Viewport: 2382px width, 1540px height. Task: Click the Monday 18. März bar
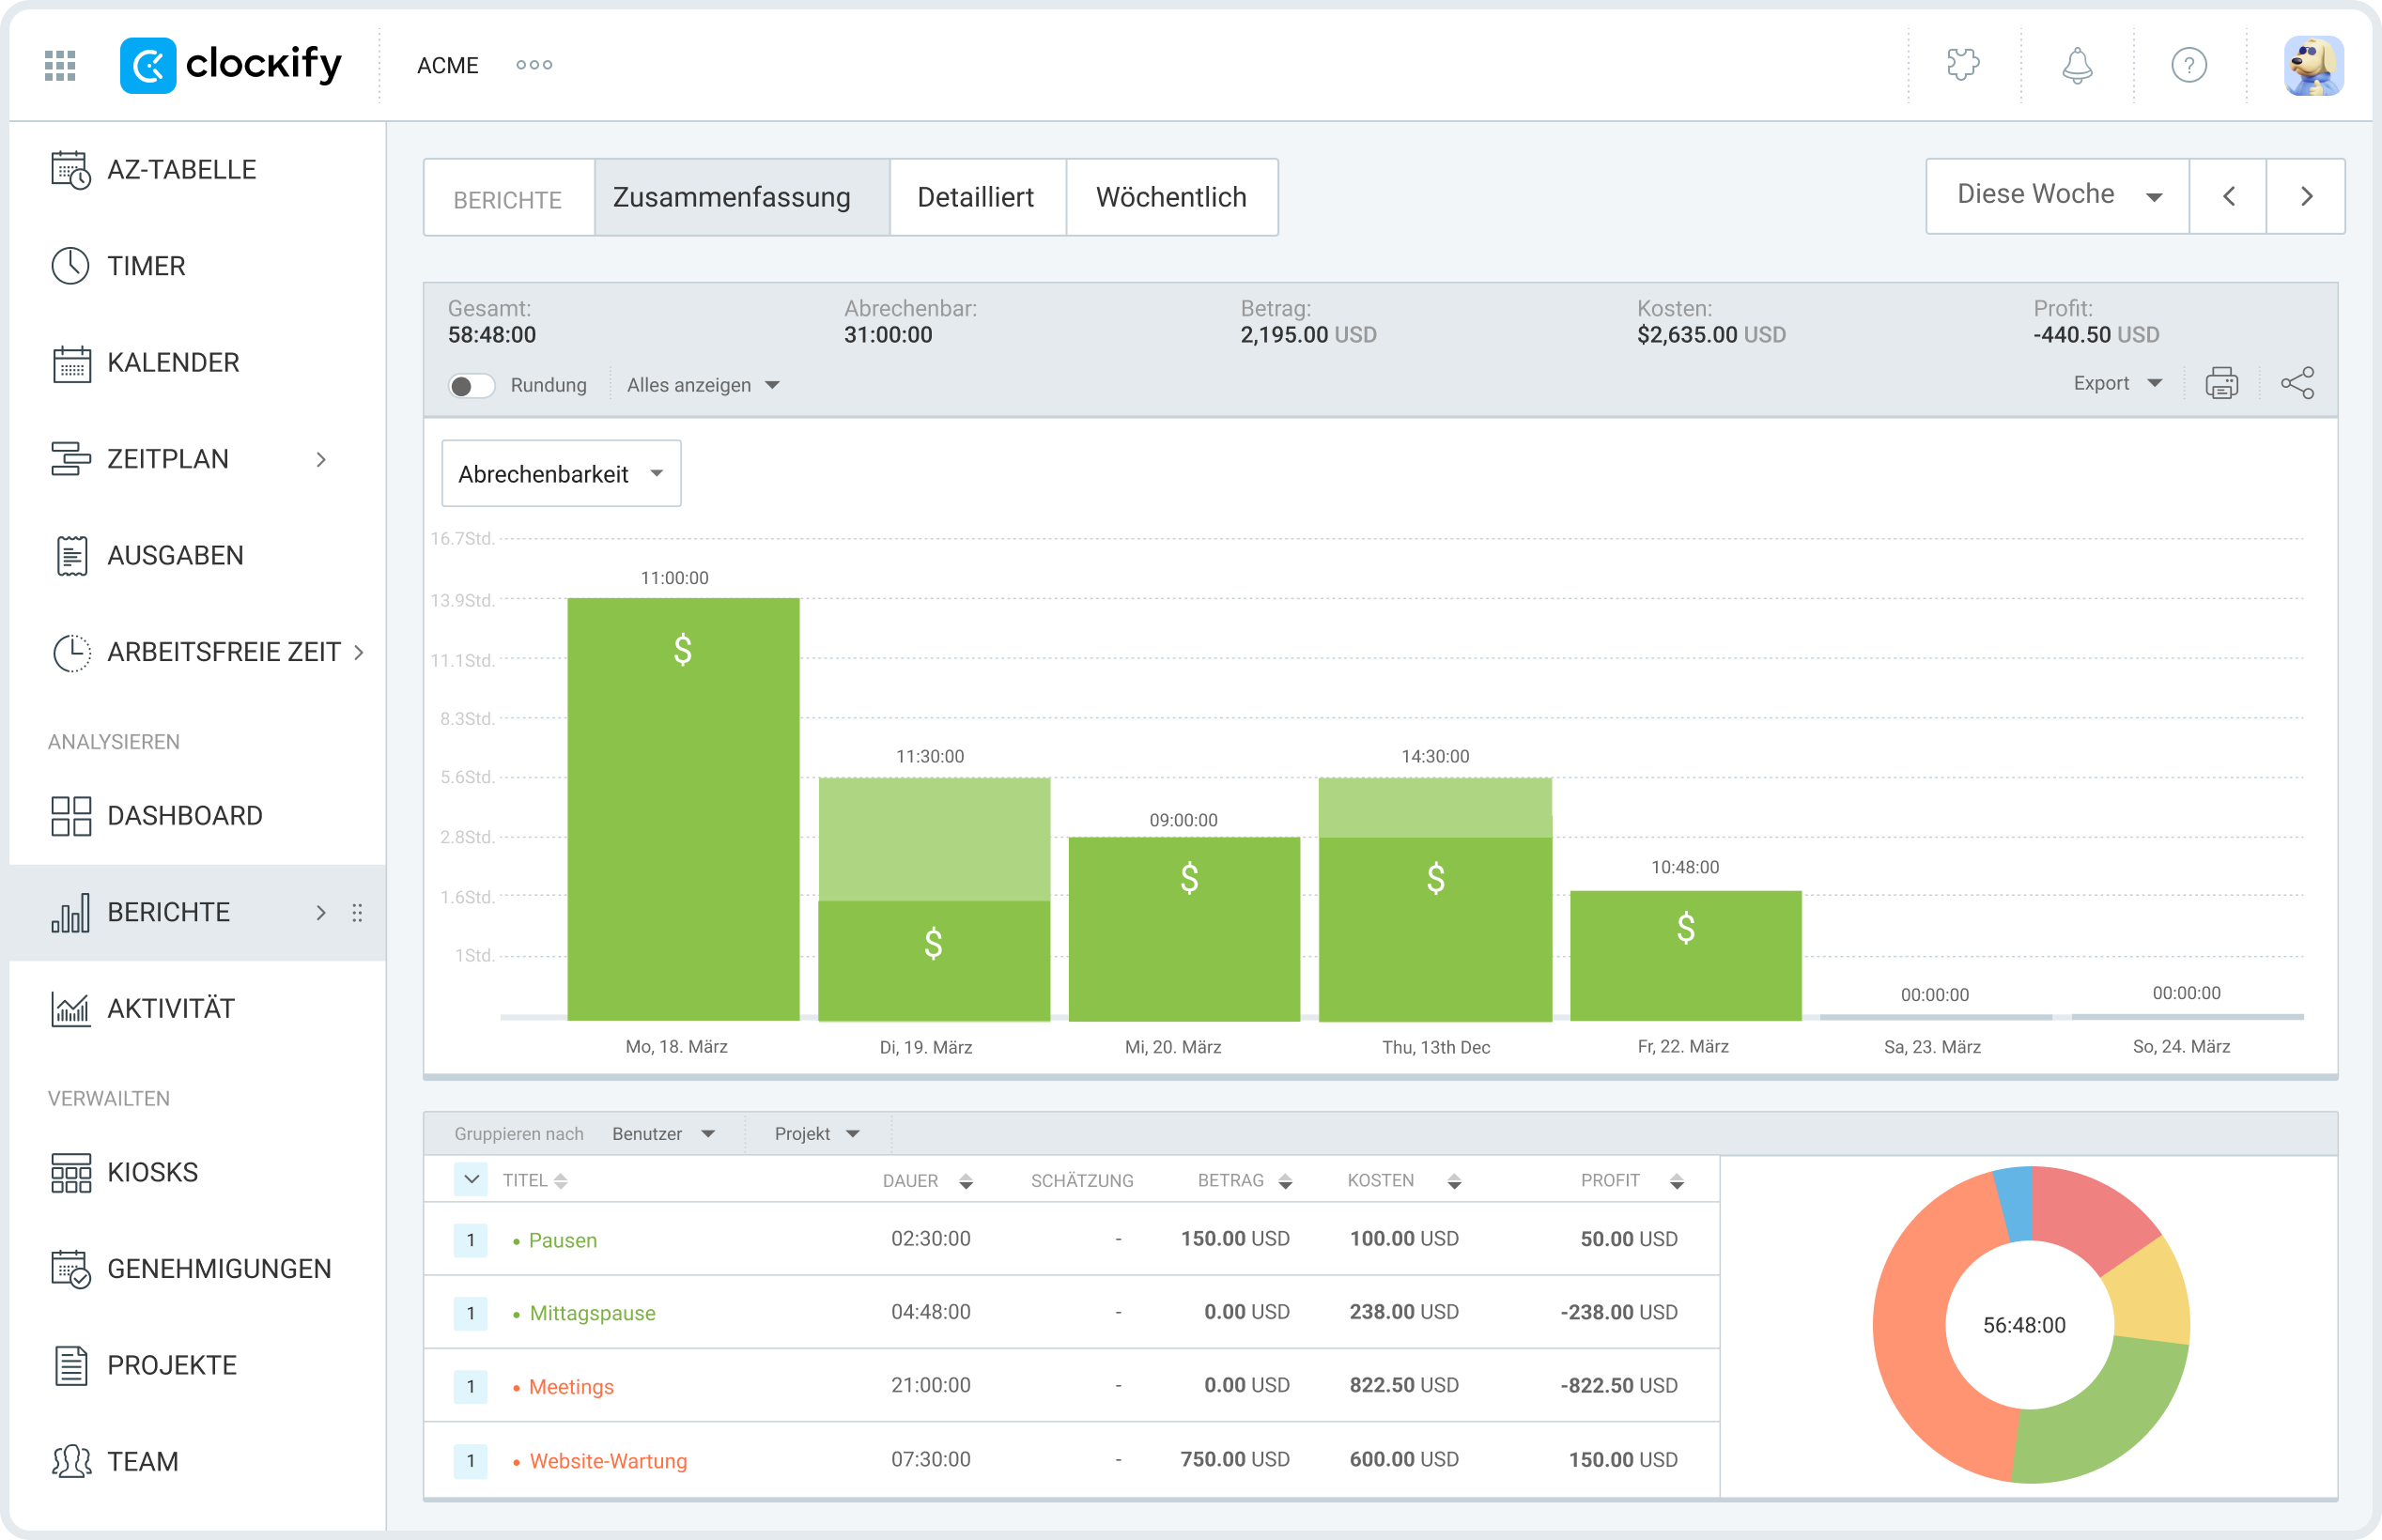coord(683,810)
